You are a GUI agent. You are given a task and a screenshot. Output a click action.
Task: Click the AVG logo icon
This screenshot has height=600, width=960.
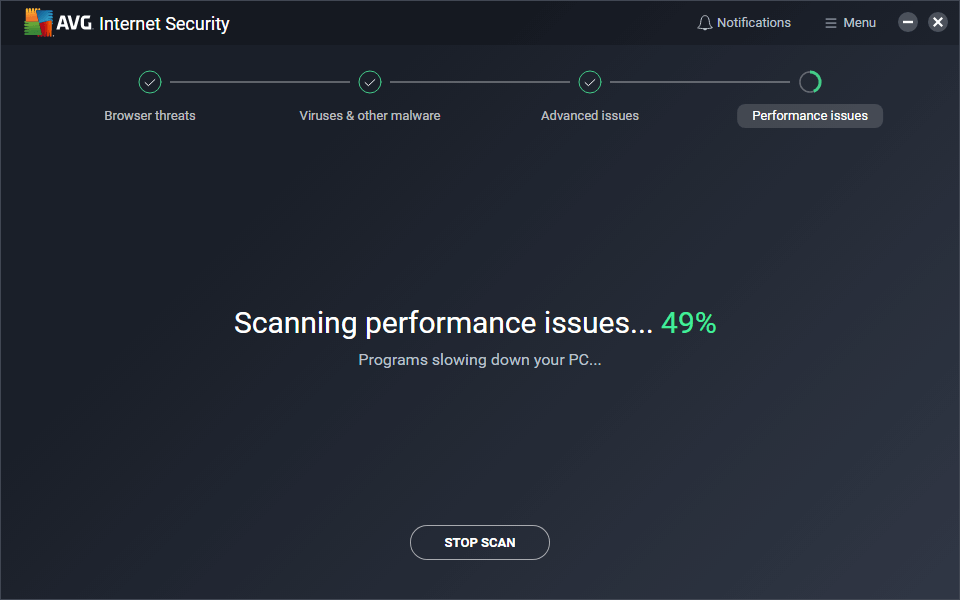(39, 23)
